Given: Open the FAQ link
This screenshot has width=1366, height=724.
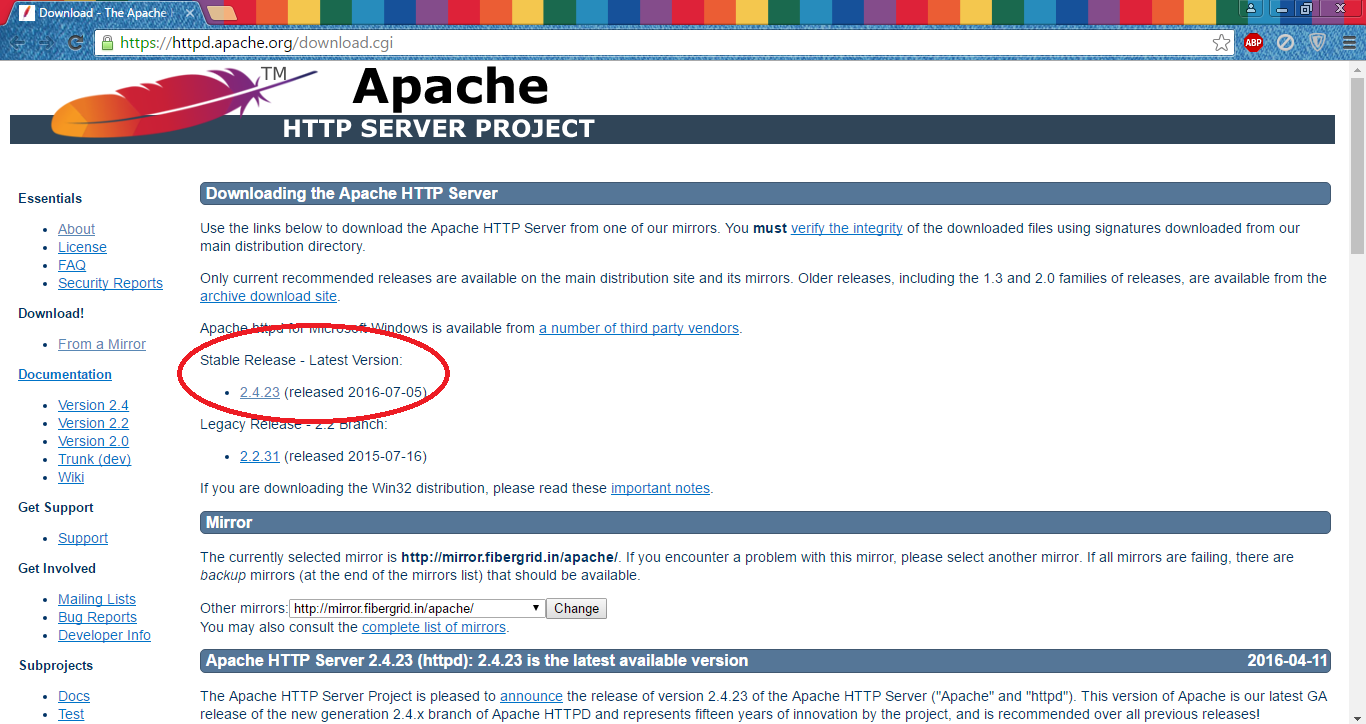Looking at the screenshot, I should click(72, 265).
